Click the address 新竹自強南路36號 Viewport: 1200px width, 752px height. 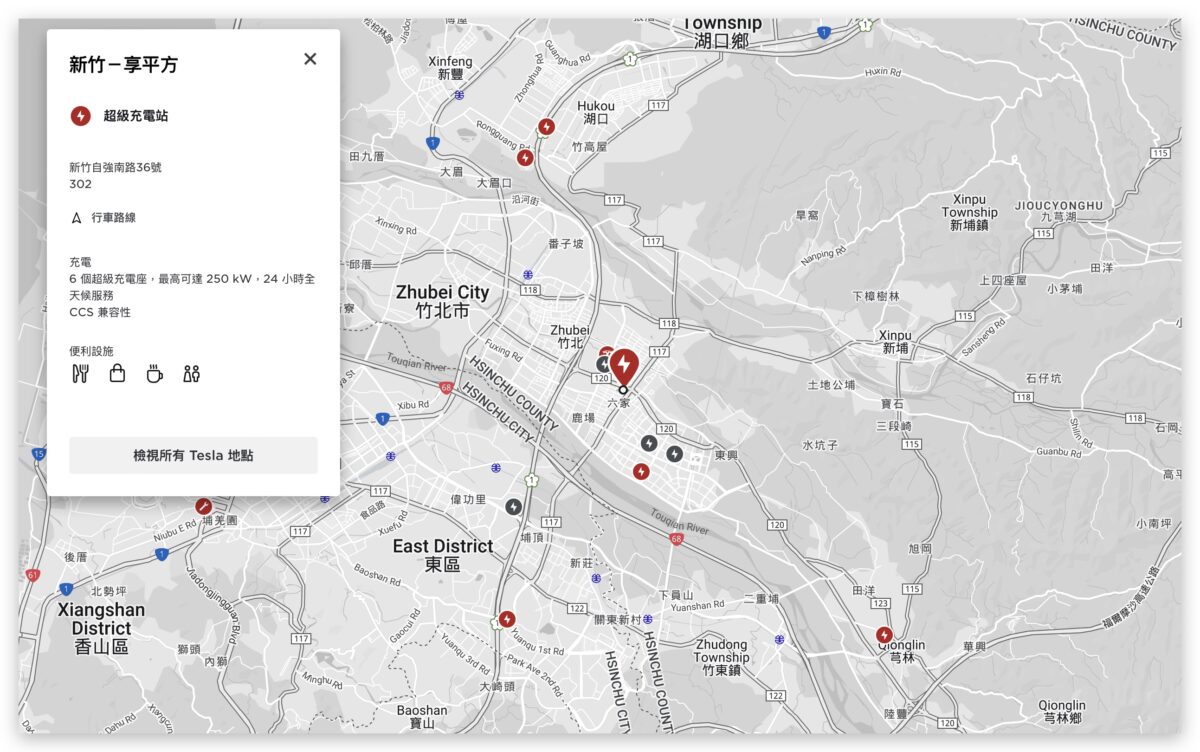[x=115, y=168]
